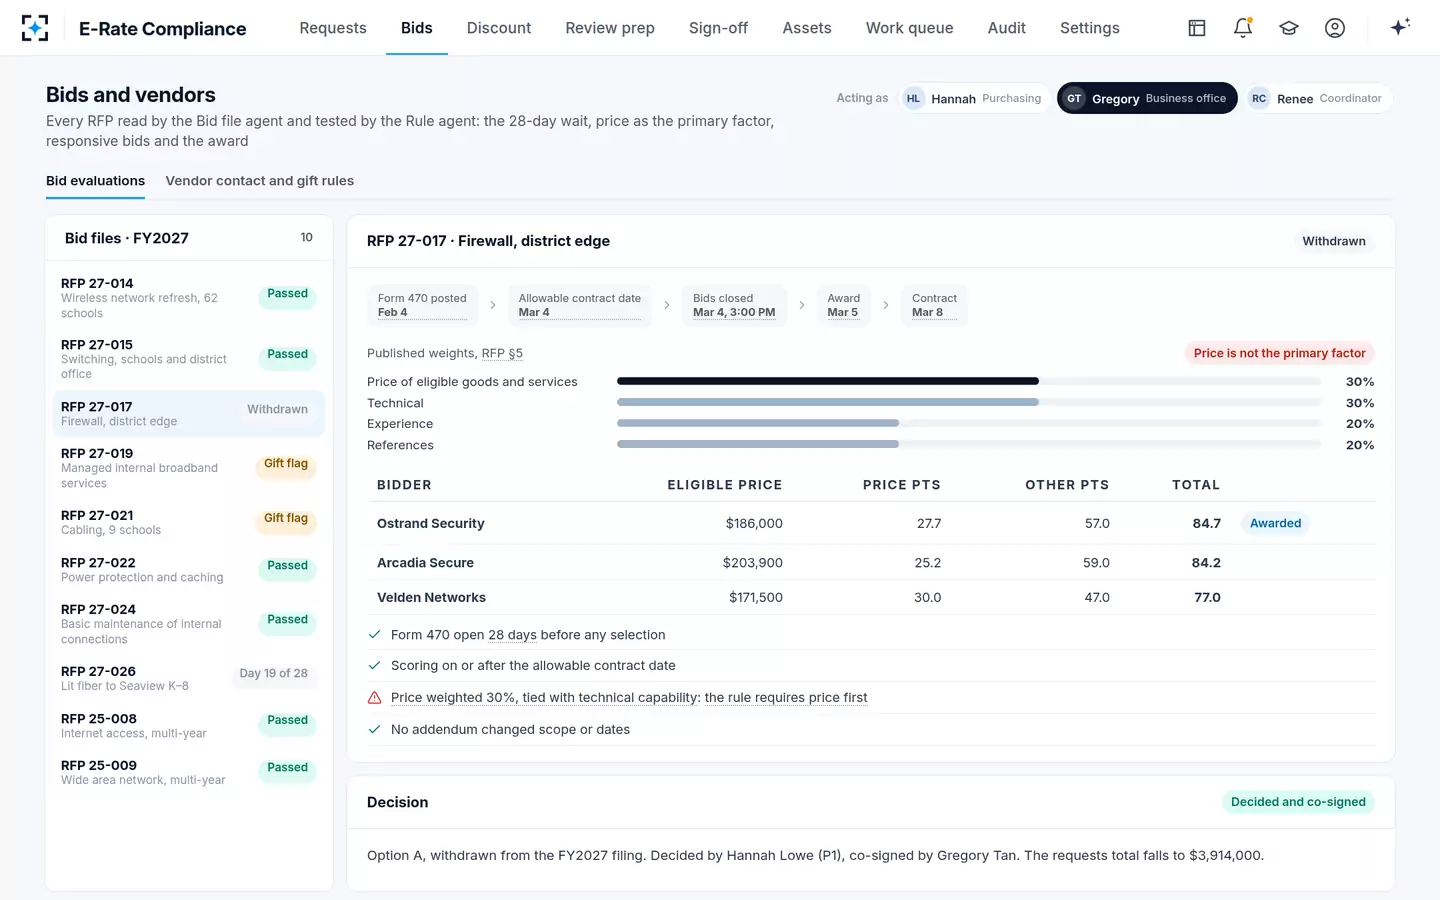The height and width of the screenshot is (900, 1440).
Task: Go to the Requests tab
Action: [333, 28]
